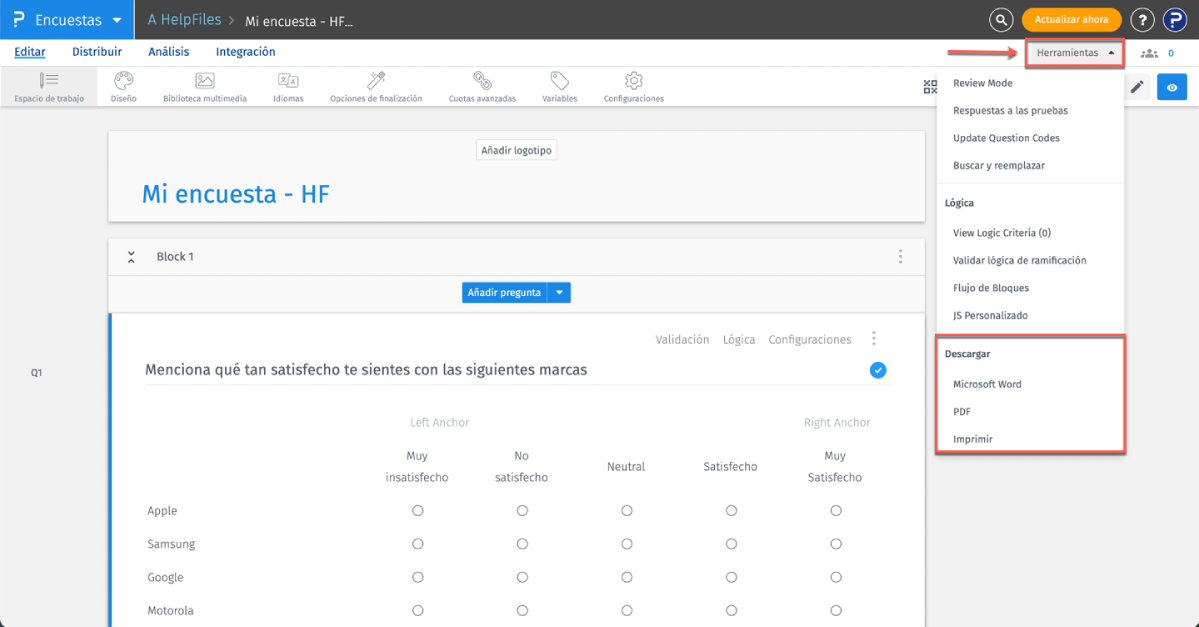Screen dimensions: 1199x627
Task: Select Apple Muy insatisfecho radio button
Action: 418,511
